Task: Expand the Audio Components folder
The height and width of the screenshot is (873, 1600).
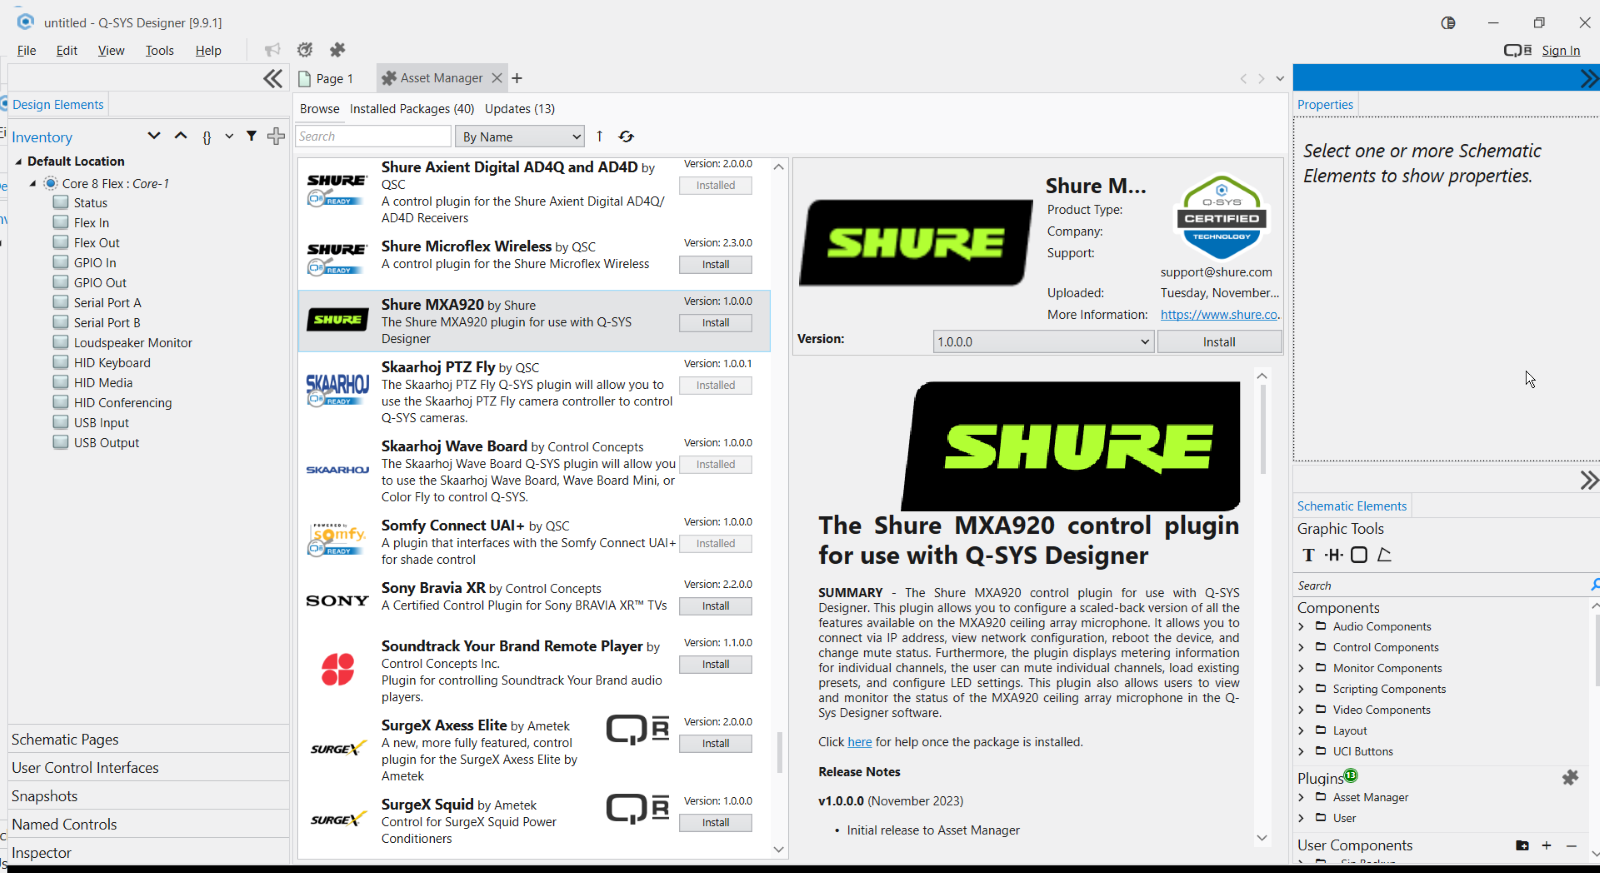Action: point(1301,627)
